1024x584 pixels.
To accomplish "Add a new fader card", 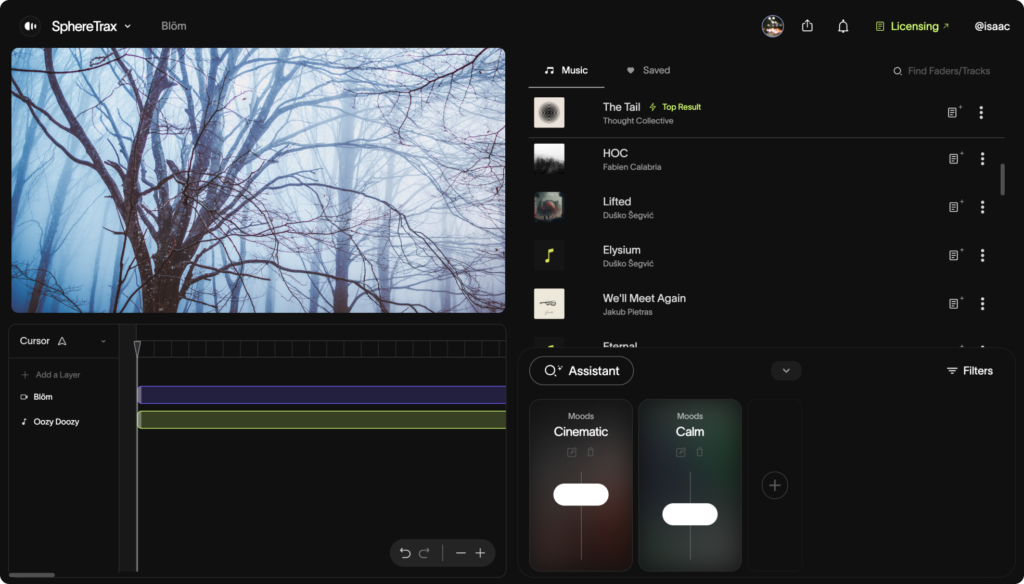I will click(x=775, y=485).
